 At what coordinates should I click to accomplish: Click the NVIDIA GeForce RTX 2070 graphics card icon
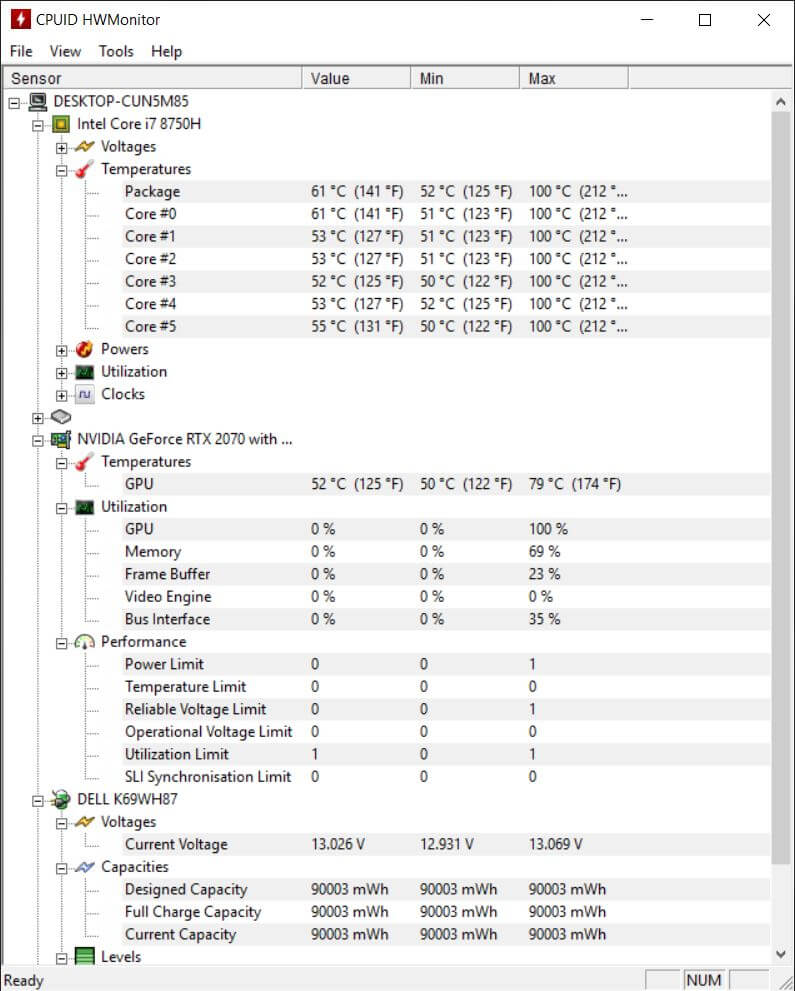[x=61, y=439]
